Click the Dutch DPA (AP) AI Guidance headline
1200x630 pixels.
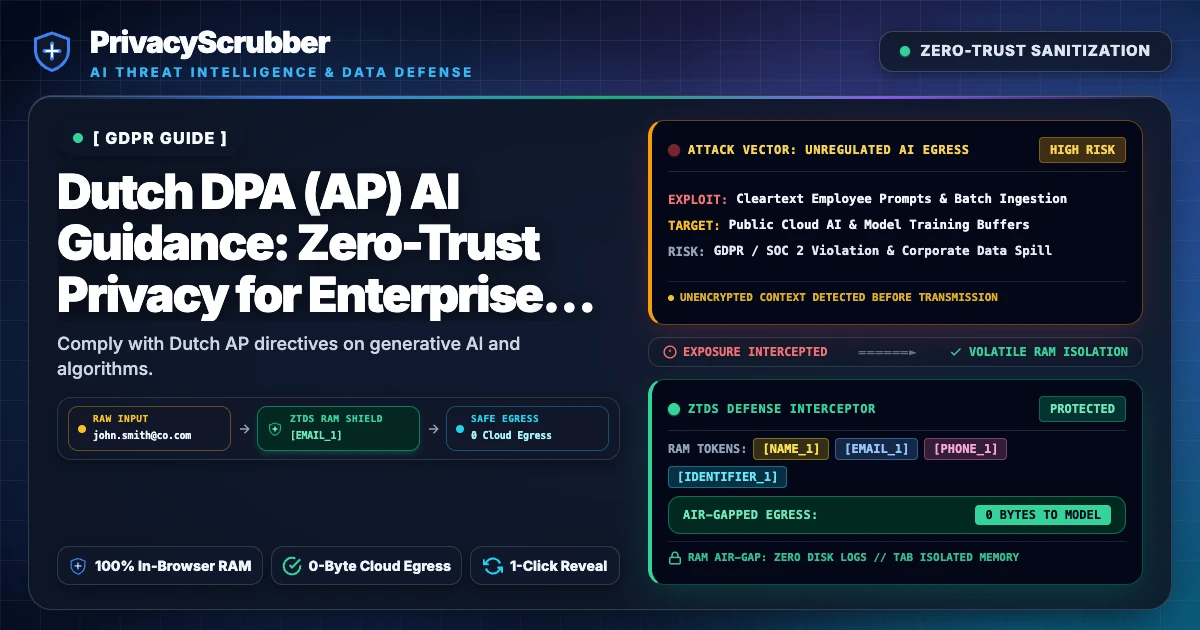pyautogui.click(x=324, y=243)
